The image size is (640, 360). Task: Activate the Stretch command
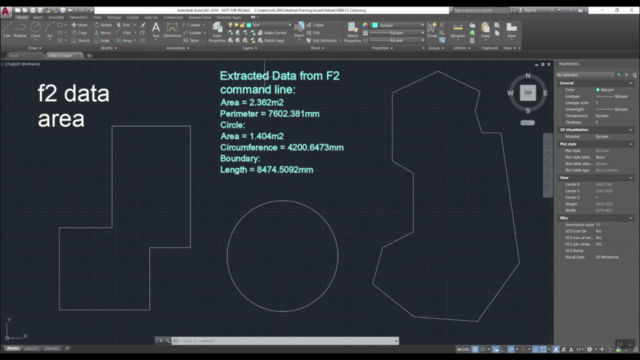click(x=80, y=40)
